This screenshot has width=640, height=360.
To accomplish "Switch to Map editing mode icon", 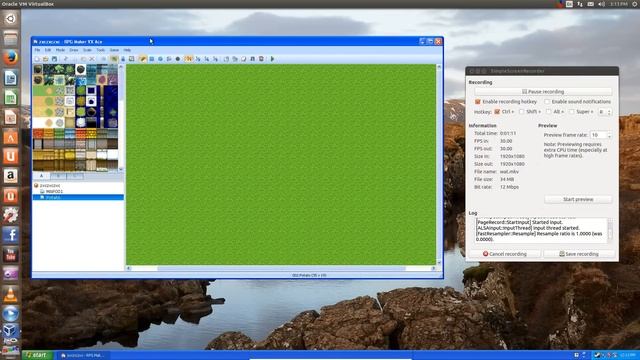I will click(x=115, y=59).
